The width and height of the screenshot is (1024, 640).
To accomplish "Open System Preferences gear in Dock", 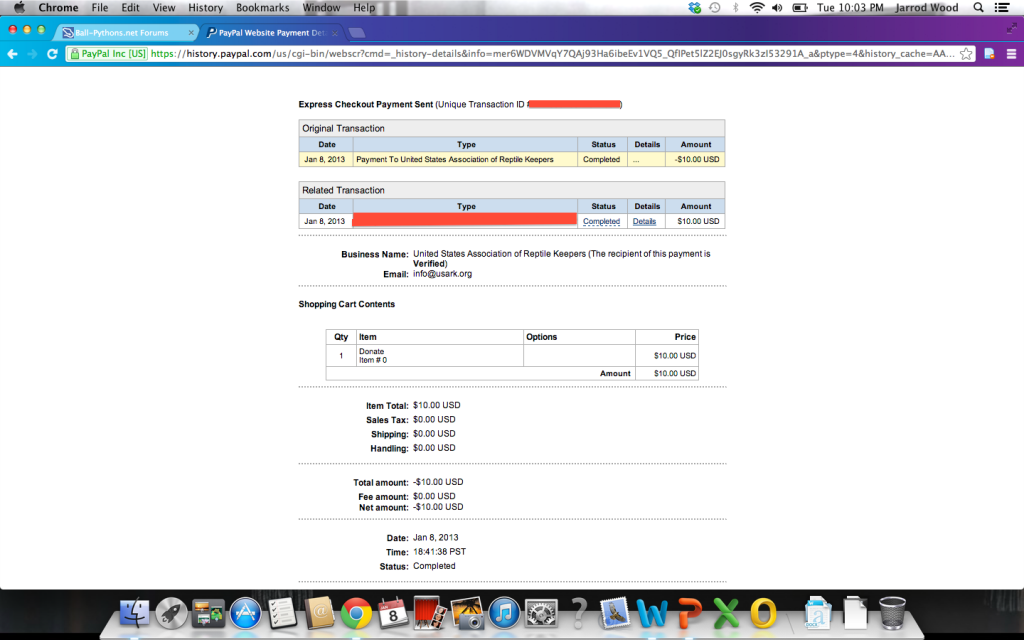I will (541, 613).
